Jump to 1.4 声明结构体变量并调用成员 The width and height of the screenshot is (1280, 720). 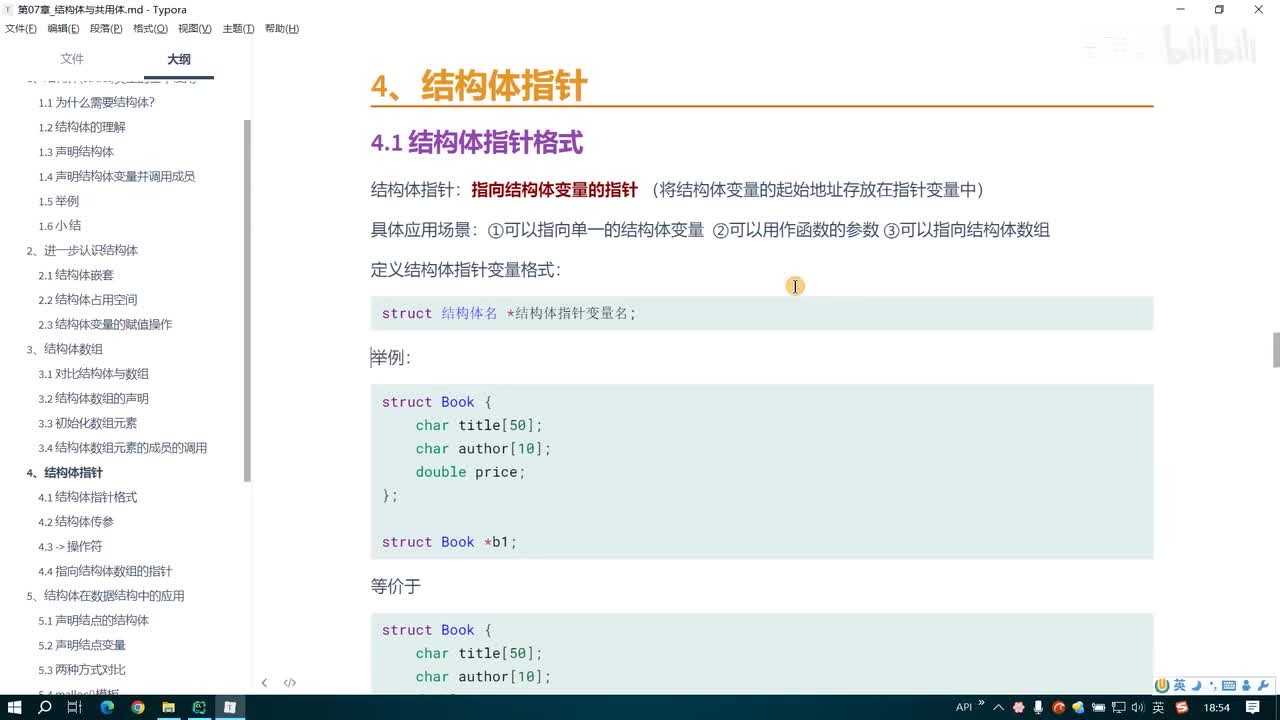[117, 176]
